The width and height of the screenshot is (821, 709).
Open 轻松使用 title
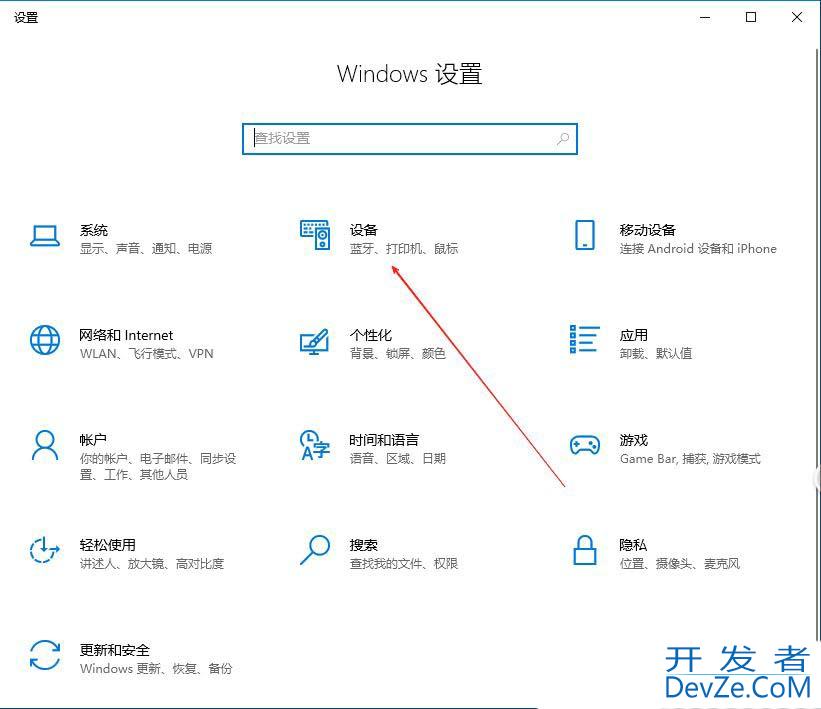[108, 545]
